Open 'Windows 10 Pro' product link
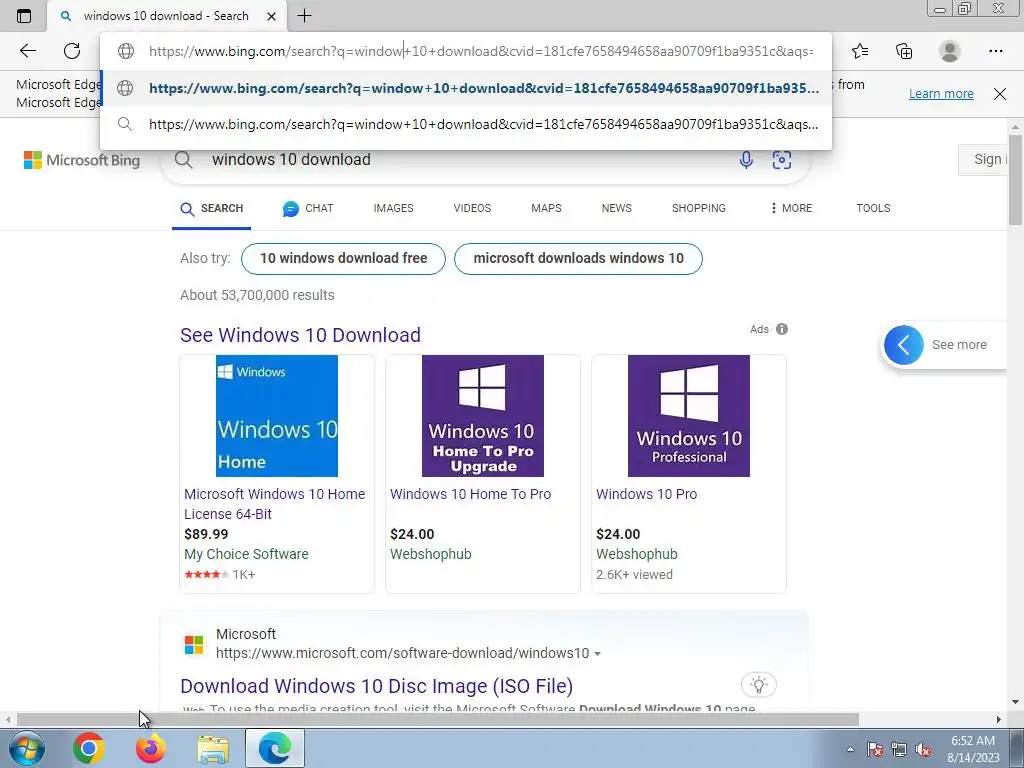 (647, 494)
